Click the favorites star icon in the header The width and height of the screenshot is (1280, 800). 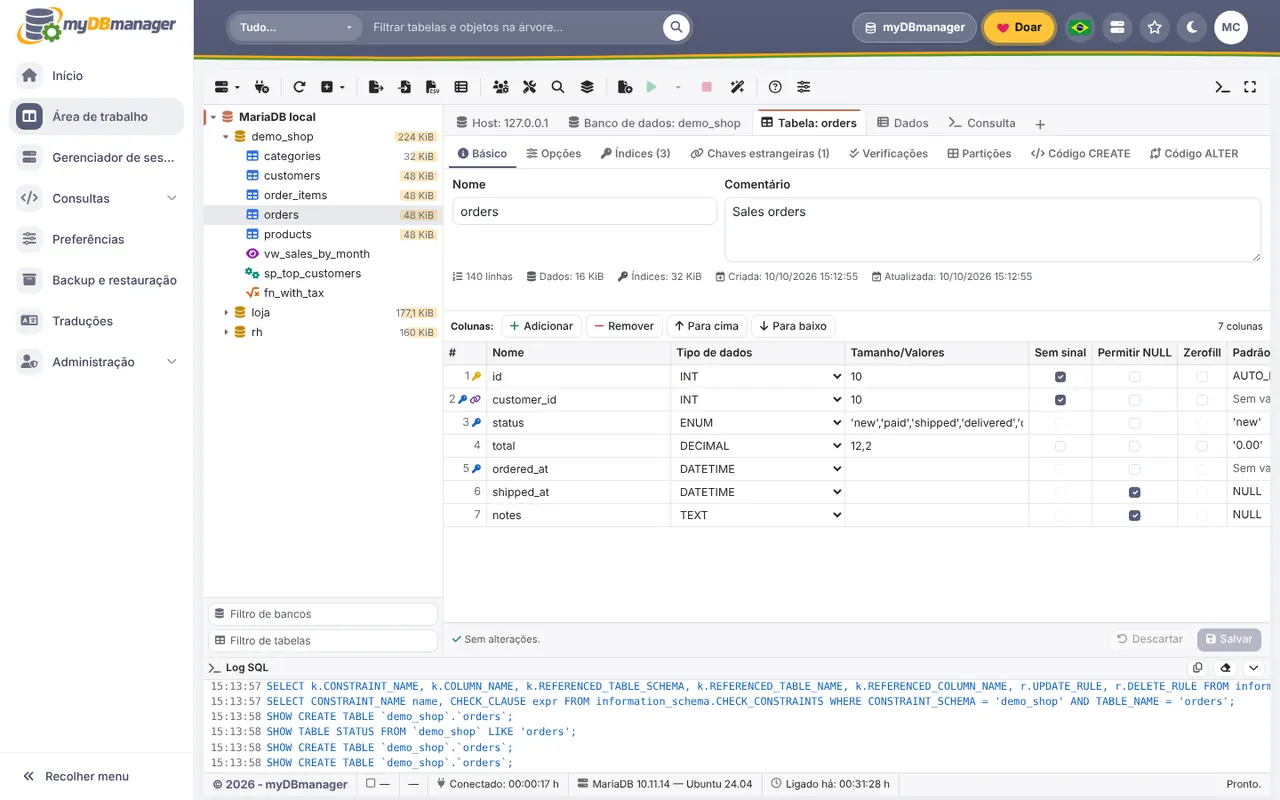[1155, 27]
